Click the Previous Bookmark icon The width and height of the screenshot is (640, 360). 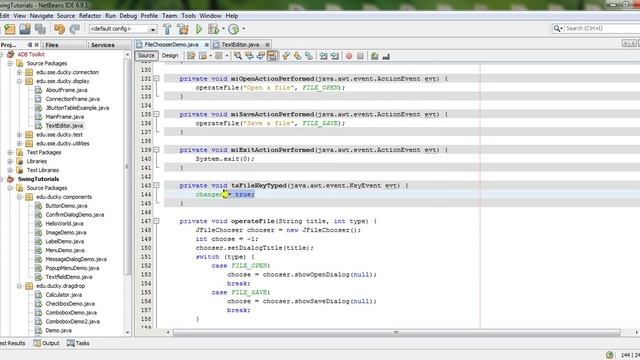pyautogui.click(x=286, y=56)
